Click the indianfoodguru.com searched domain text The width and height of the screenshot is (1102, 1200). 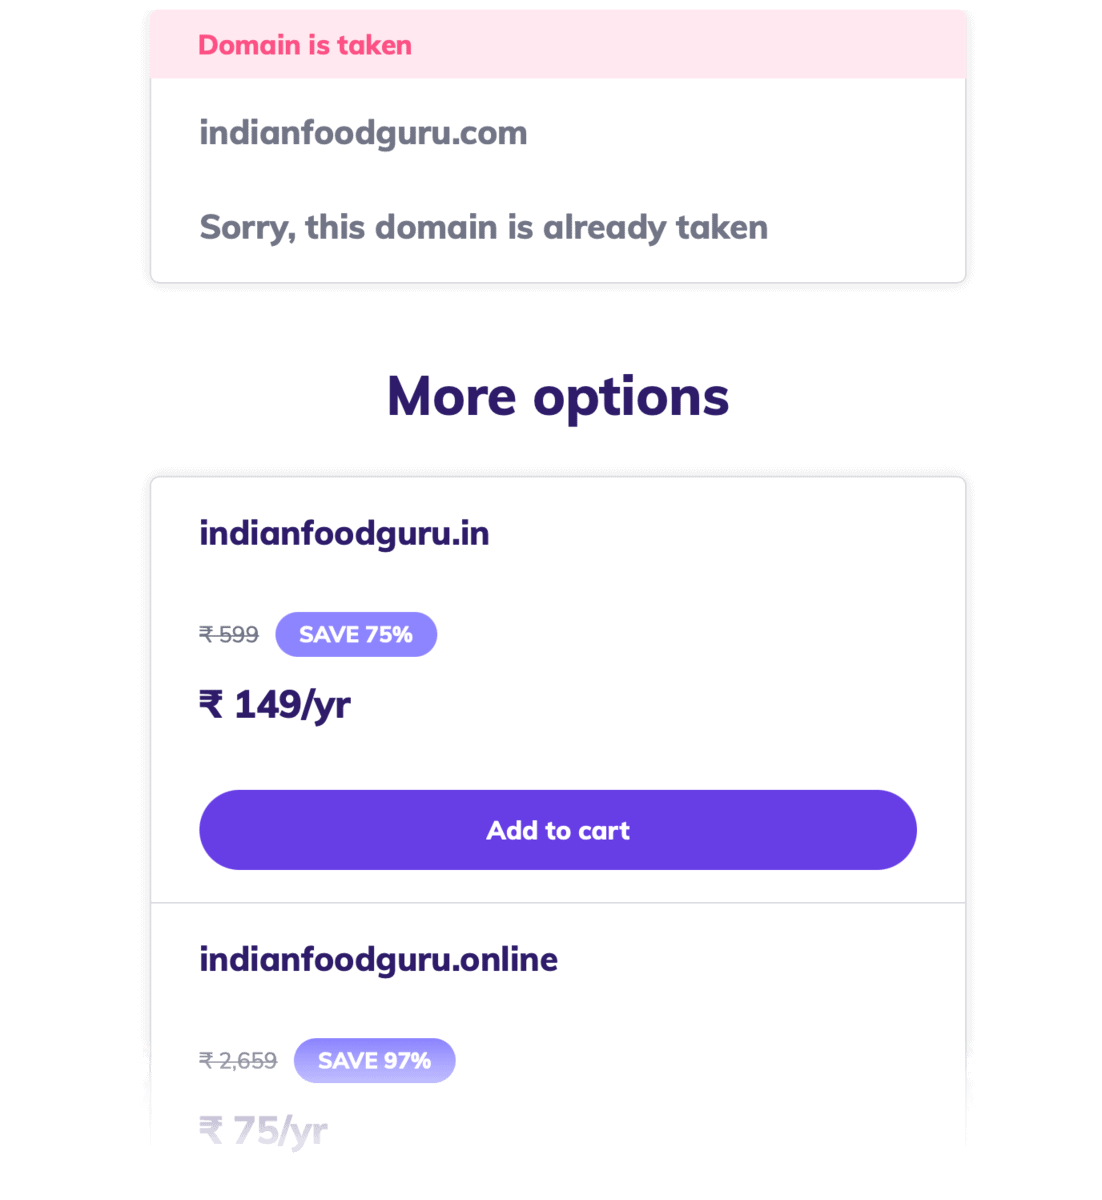pos(362,132)
